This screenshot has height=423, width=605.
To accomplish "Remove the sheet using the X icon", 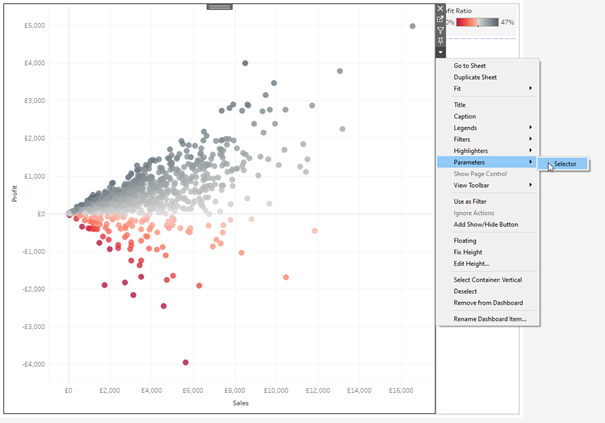I will [440, 8].
